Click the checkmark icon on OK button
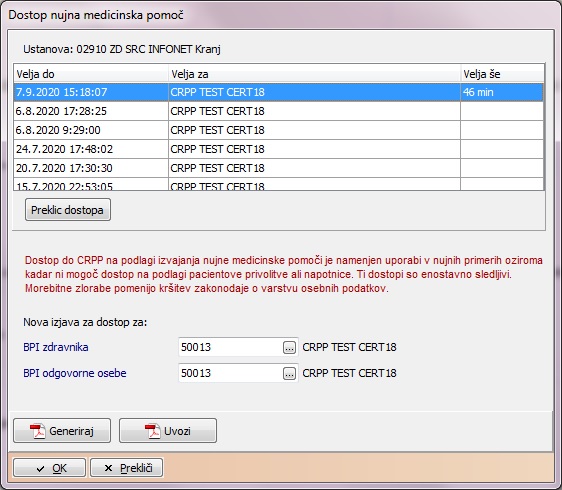The width and height of the screenshot is (562, 490). 41,468
